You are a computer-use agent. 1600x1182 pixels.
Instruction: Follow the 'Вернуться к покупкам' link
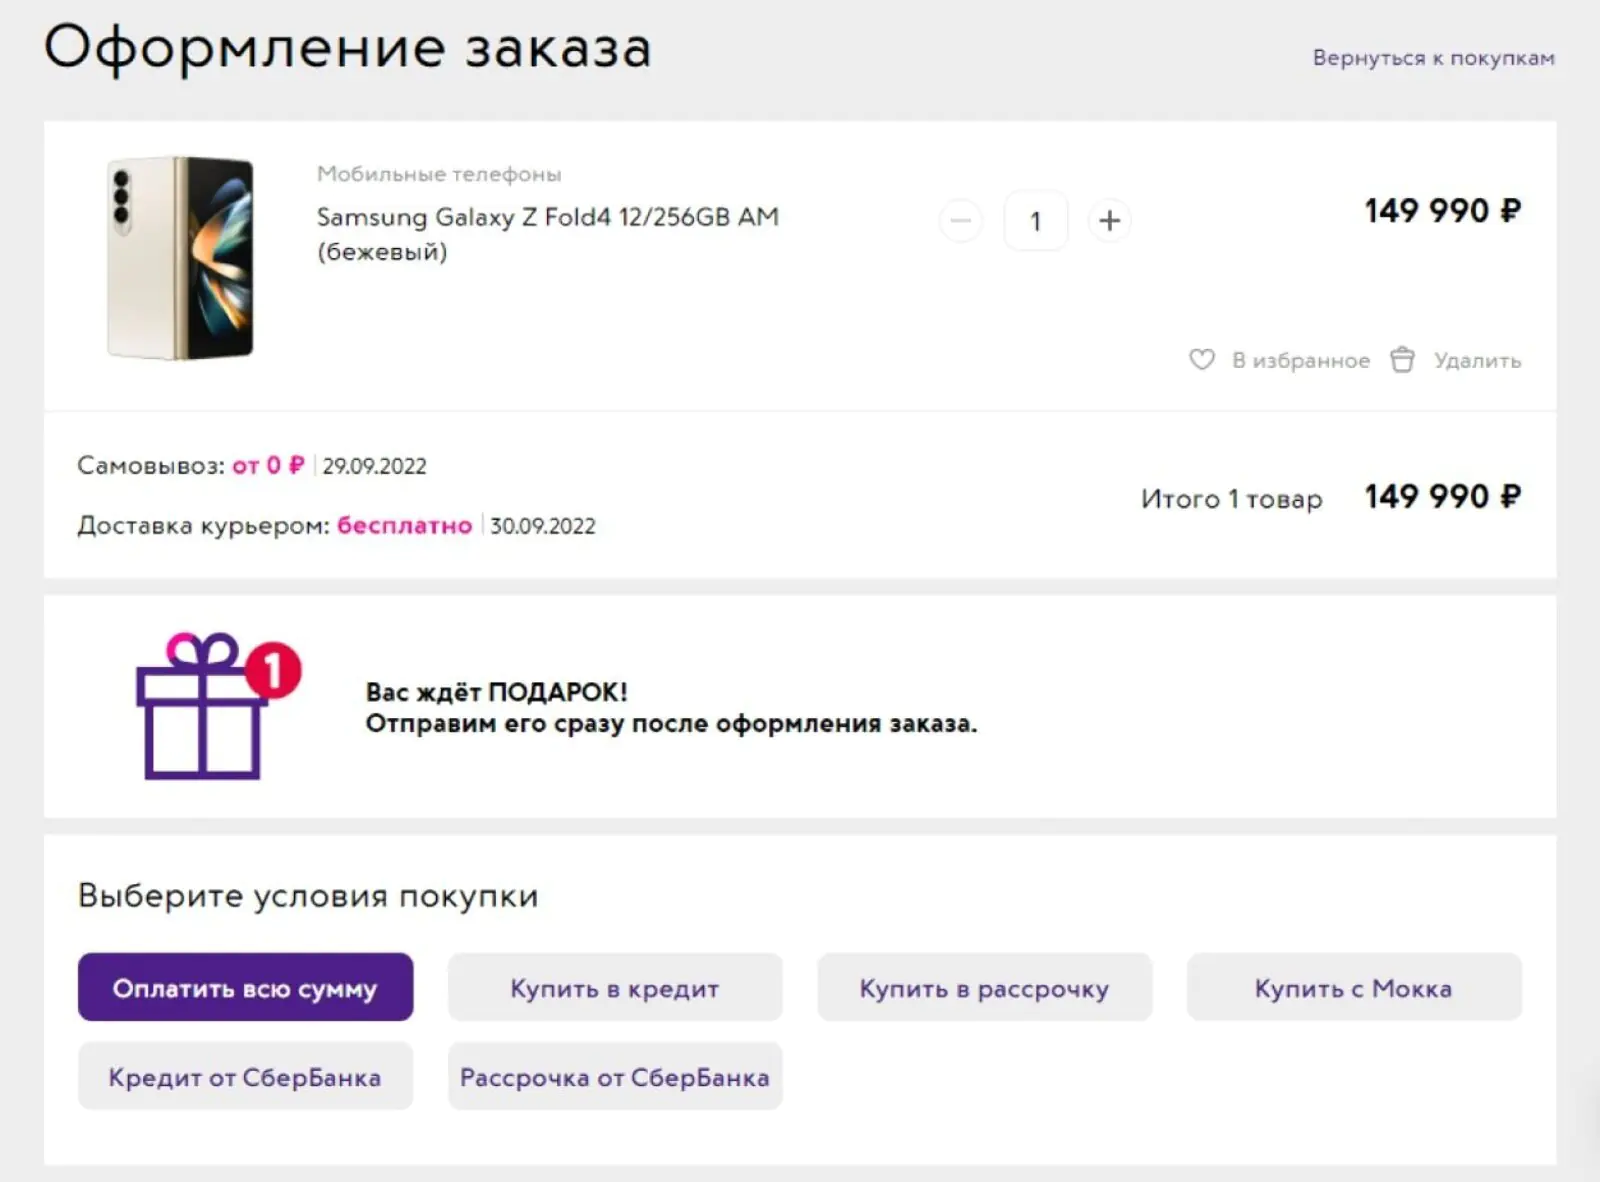click(1434, 58)
